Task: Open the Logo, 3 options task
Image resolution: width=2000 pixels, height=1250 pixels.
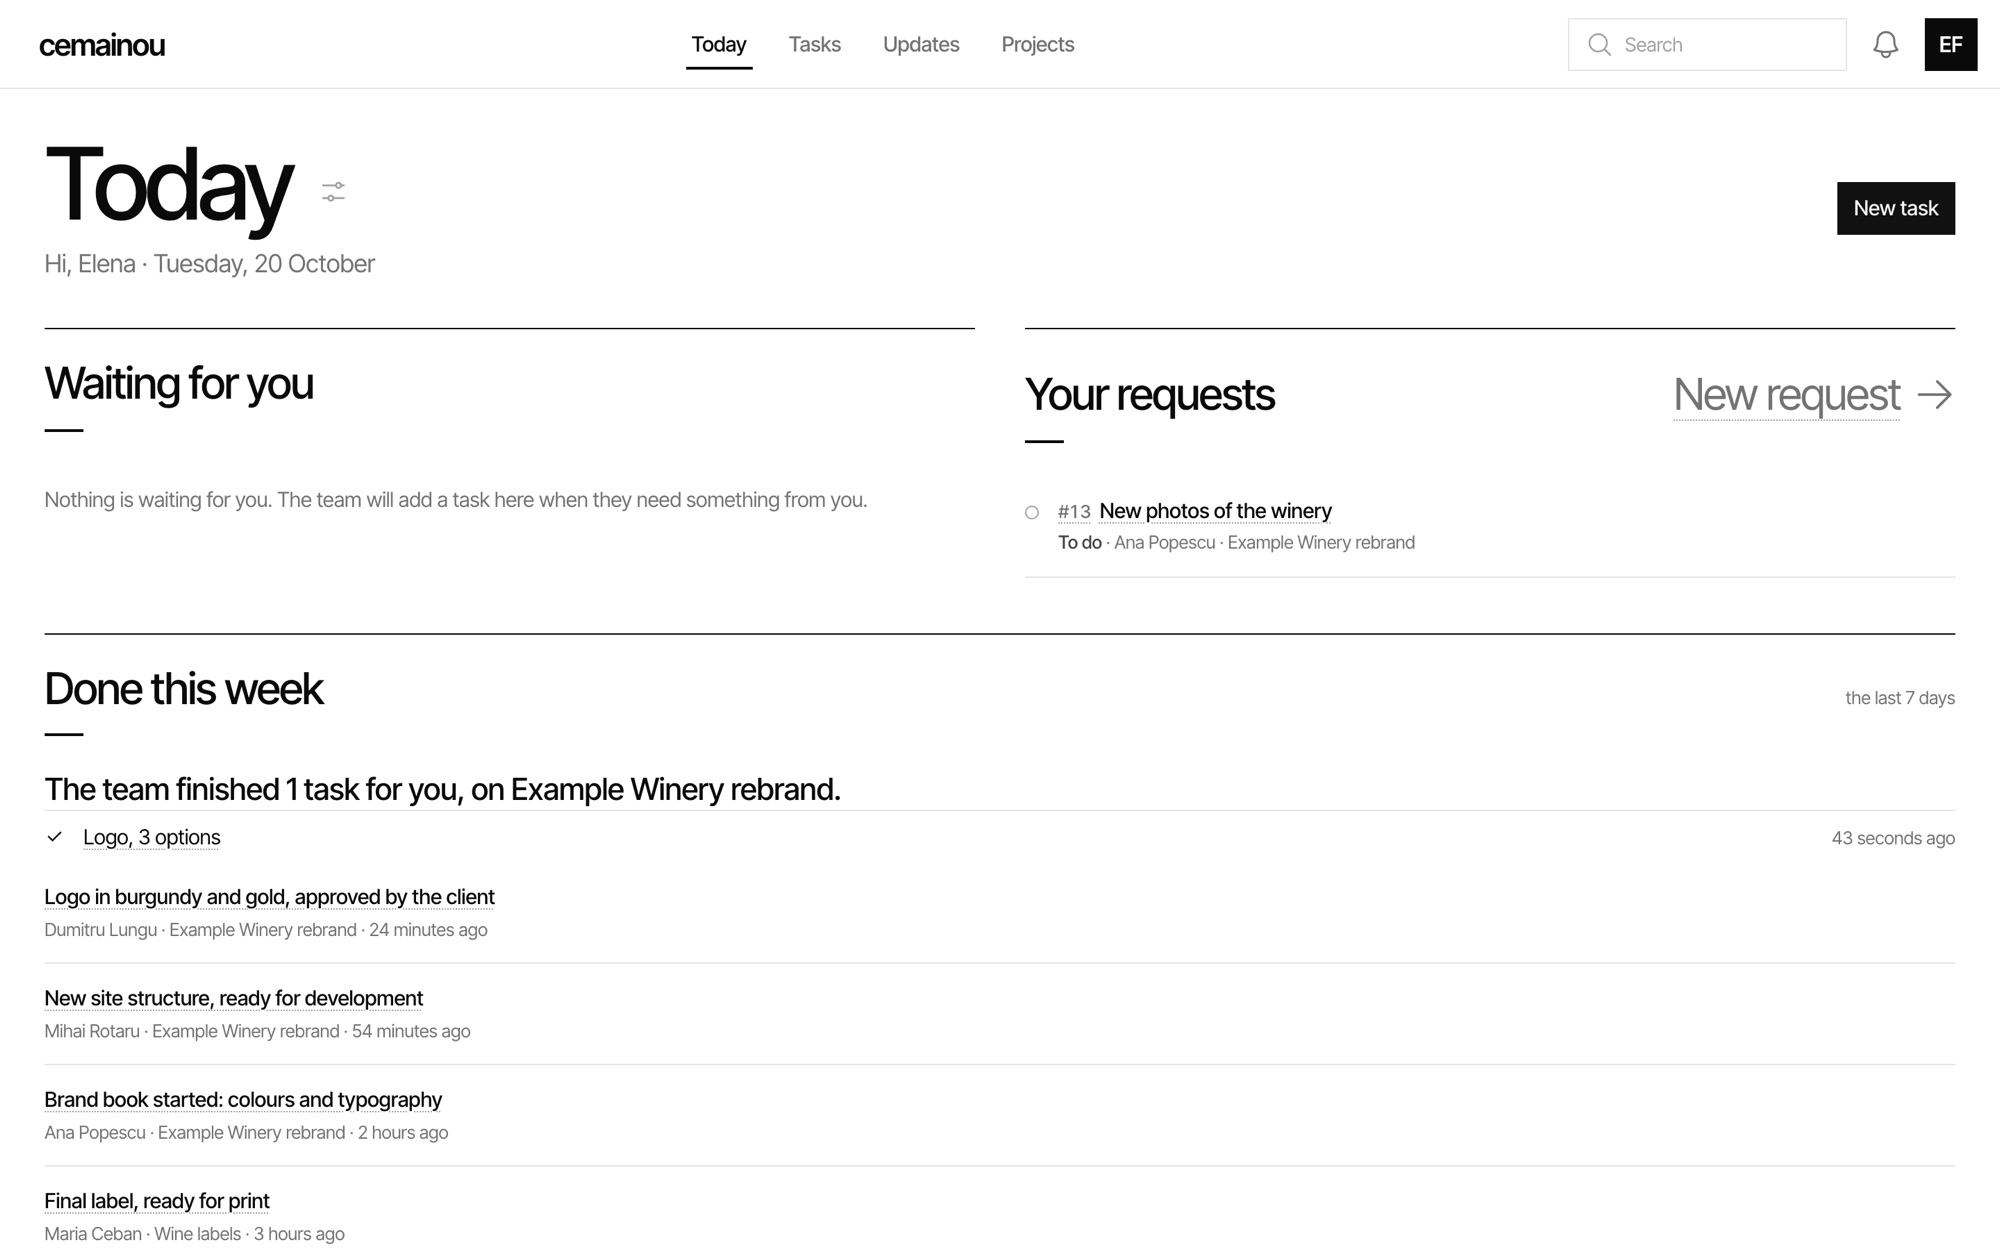Action: point(152,837)
